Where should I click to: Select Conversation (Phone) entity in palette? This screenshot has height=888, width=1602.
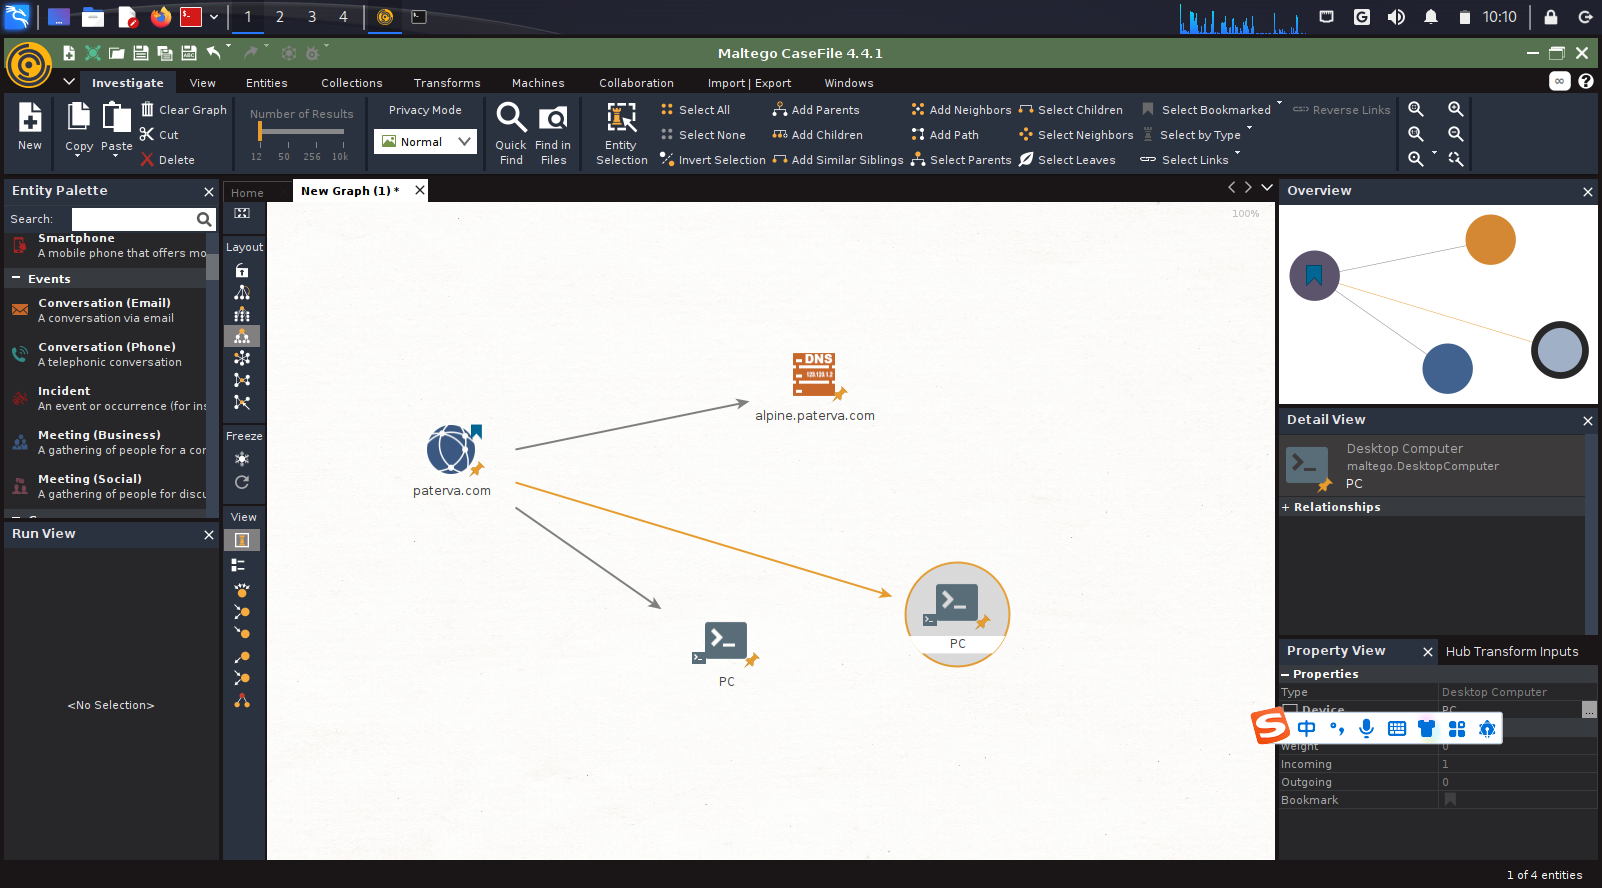[106, 354]
